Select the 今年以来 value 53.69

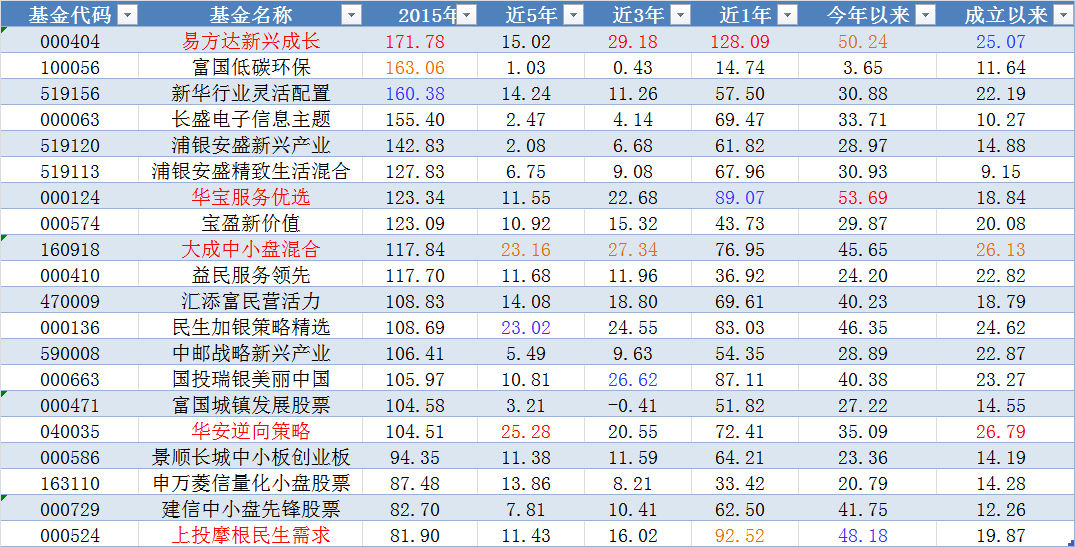(x=862, y=198)
